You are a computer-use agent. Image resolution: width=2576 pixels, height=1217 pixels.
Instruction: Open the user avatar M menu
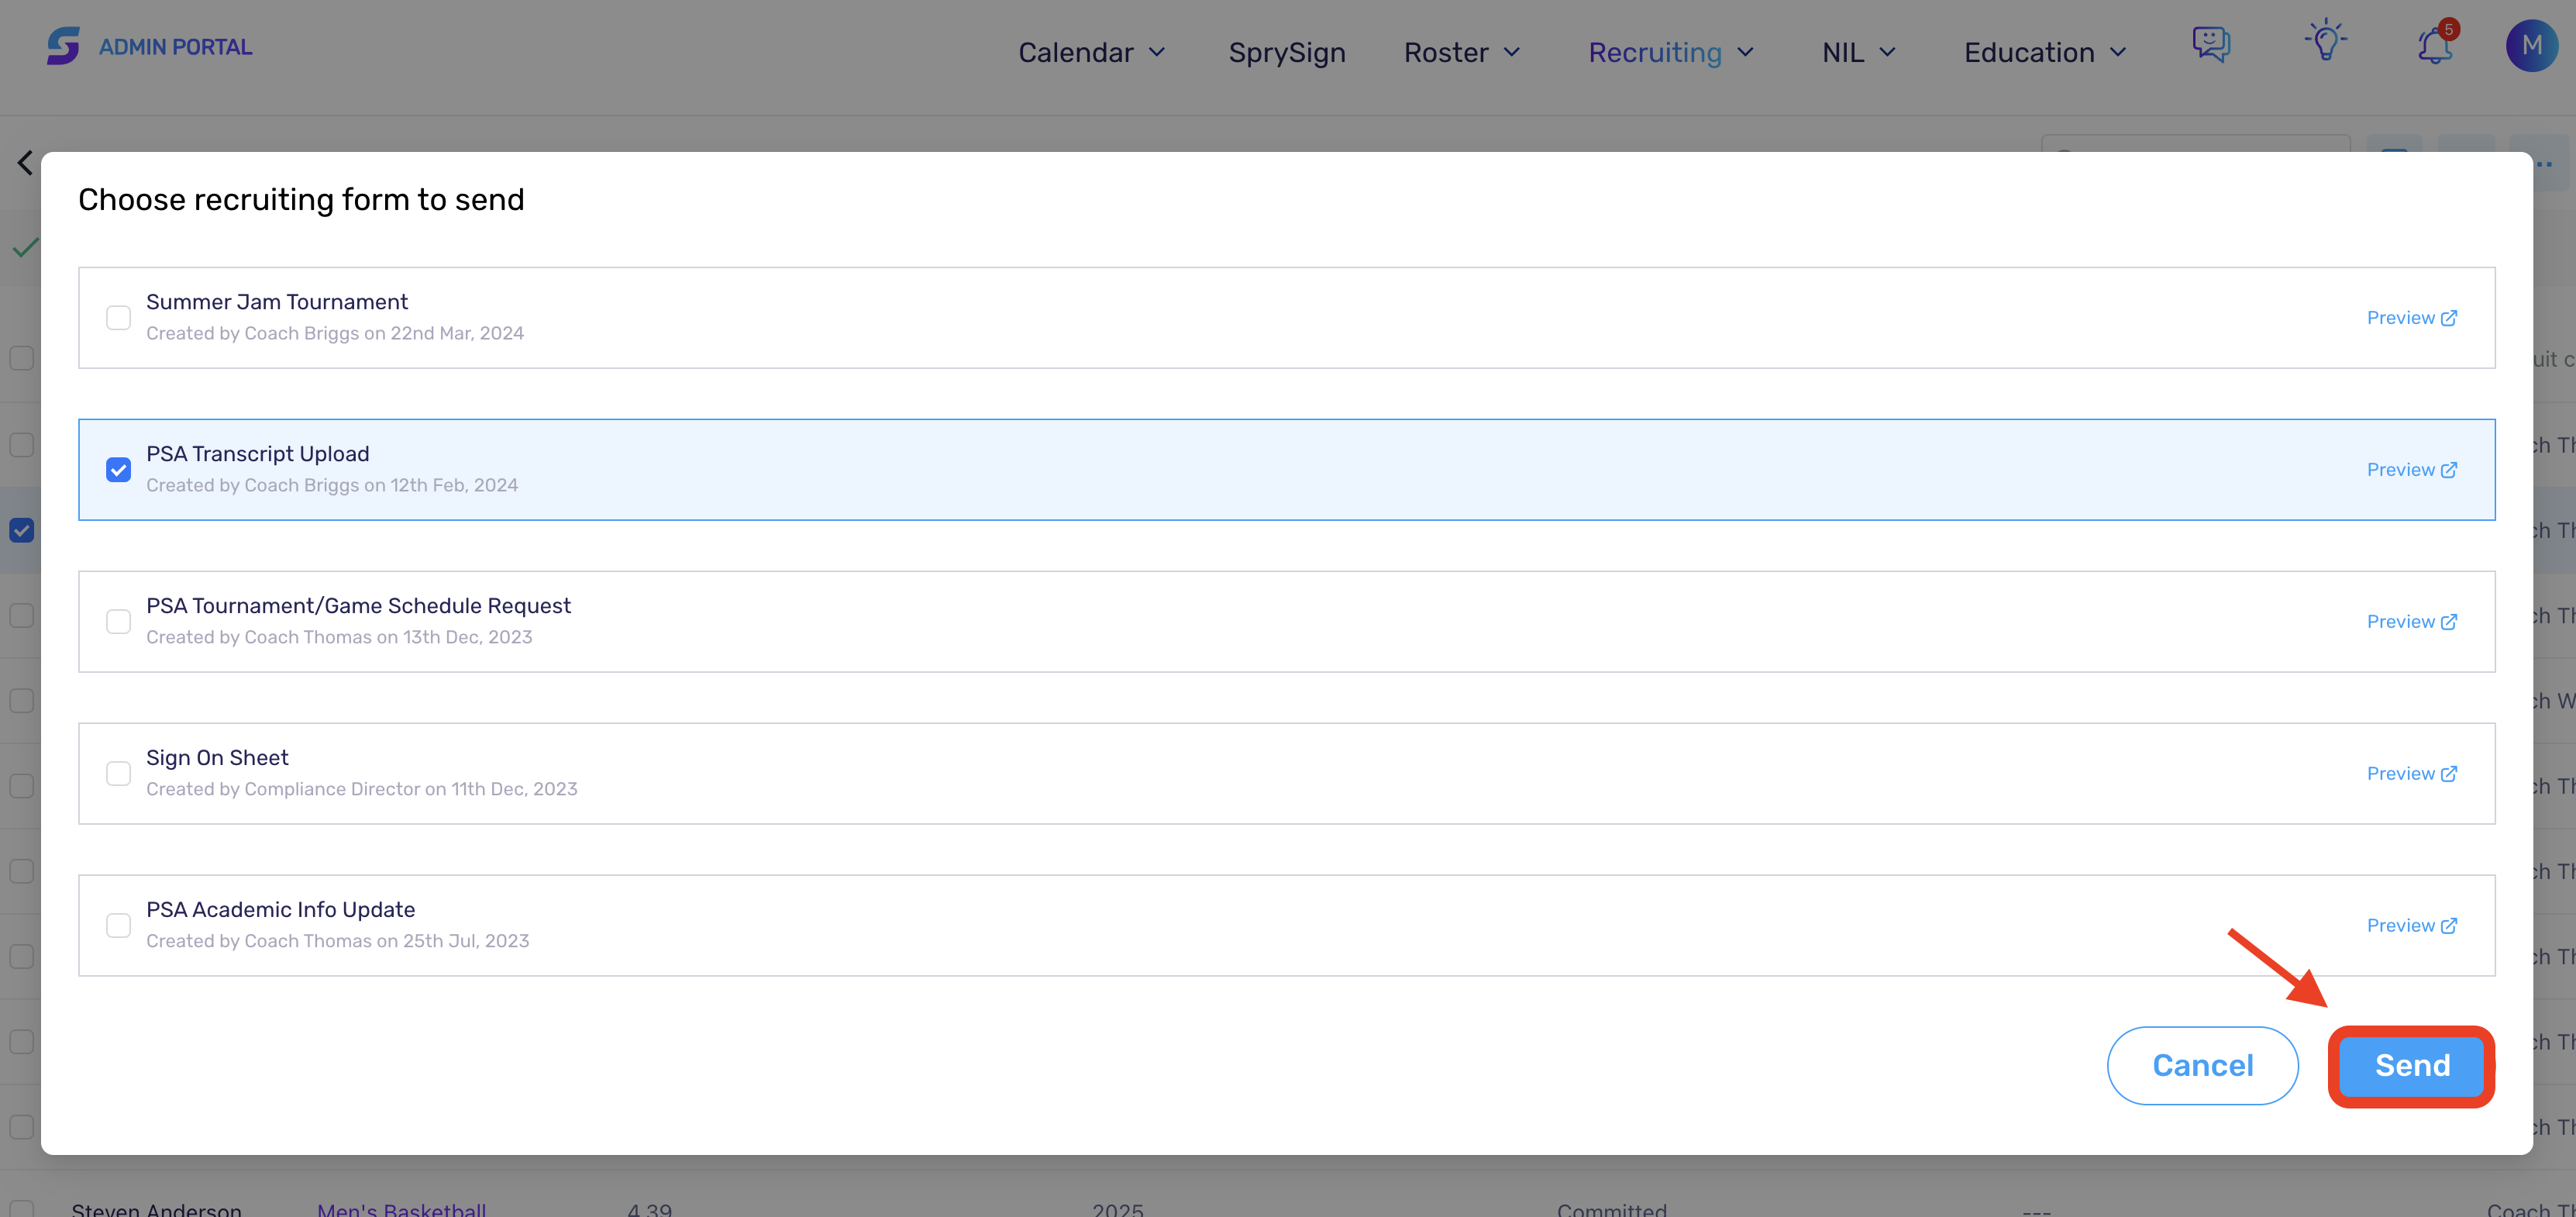click(2531, 46)
